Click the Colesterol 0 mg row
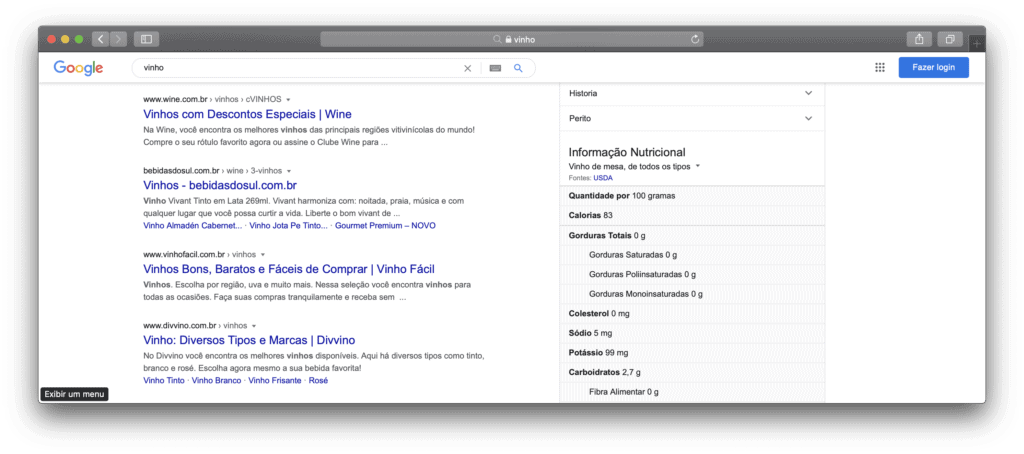 pos(692,314)
